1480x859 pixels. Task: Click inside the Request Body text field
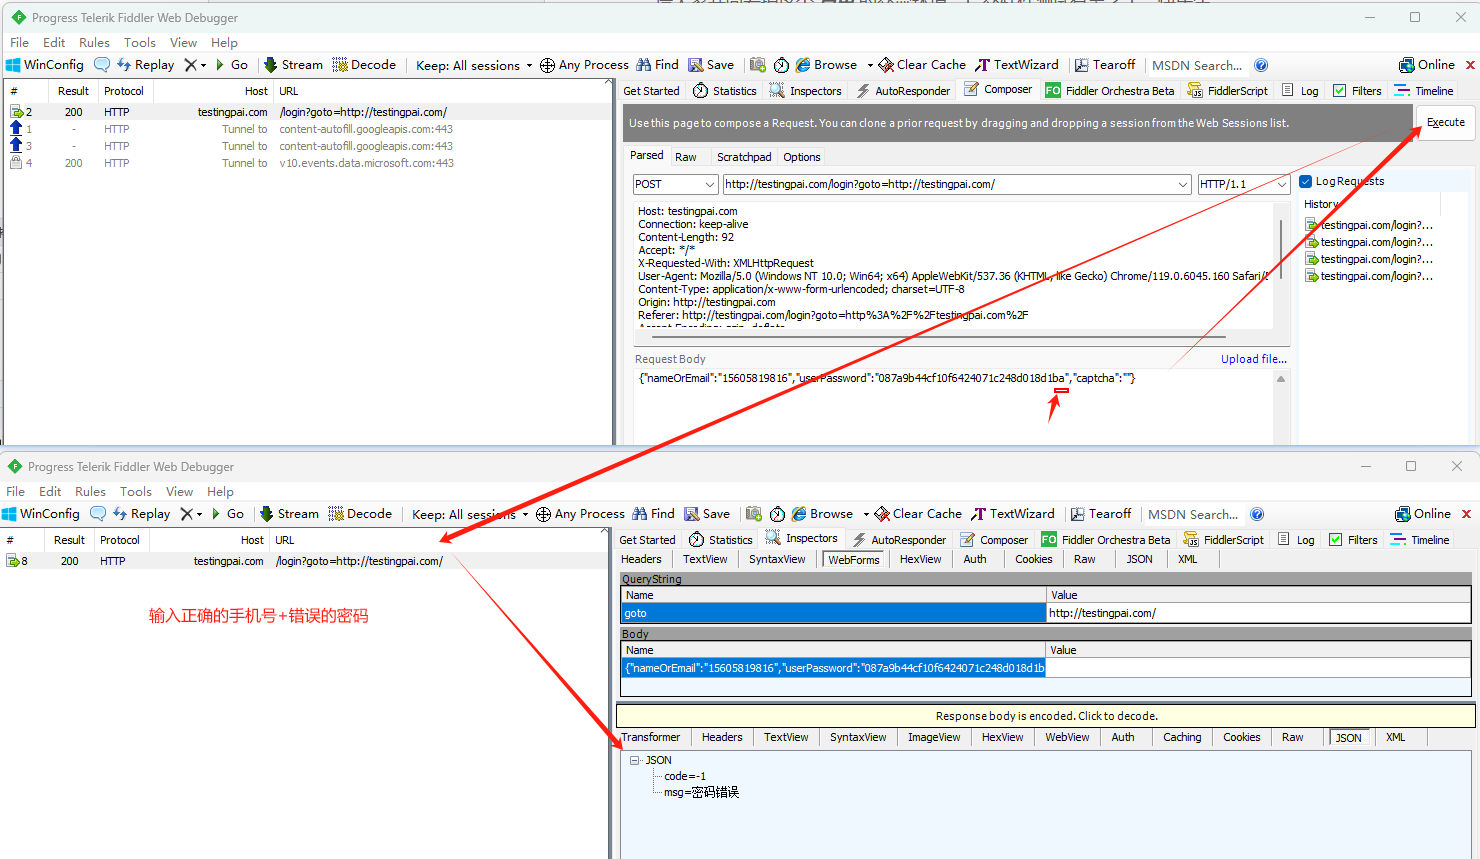point(953,407)
